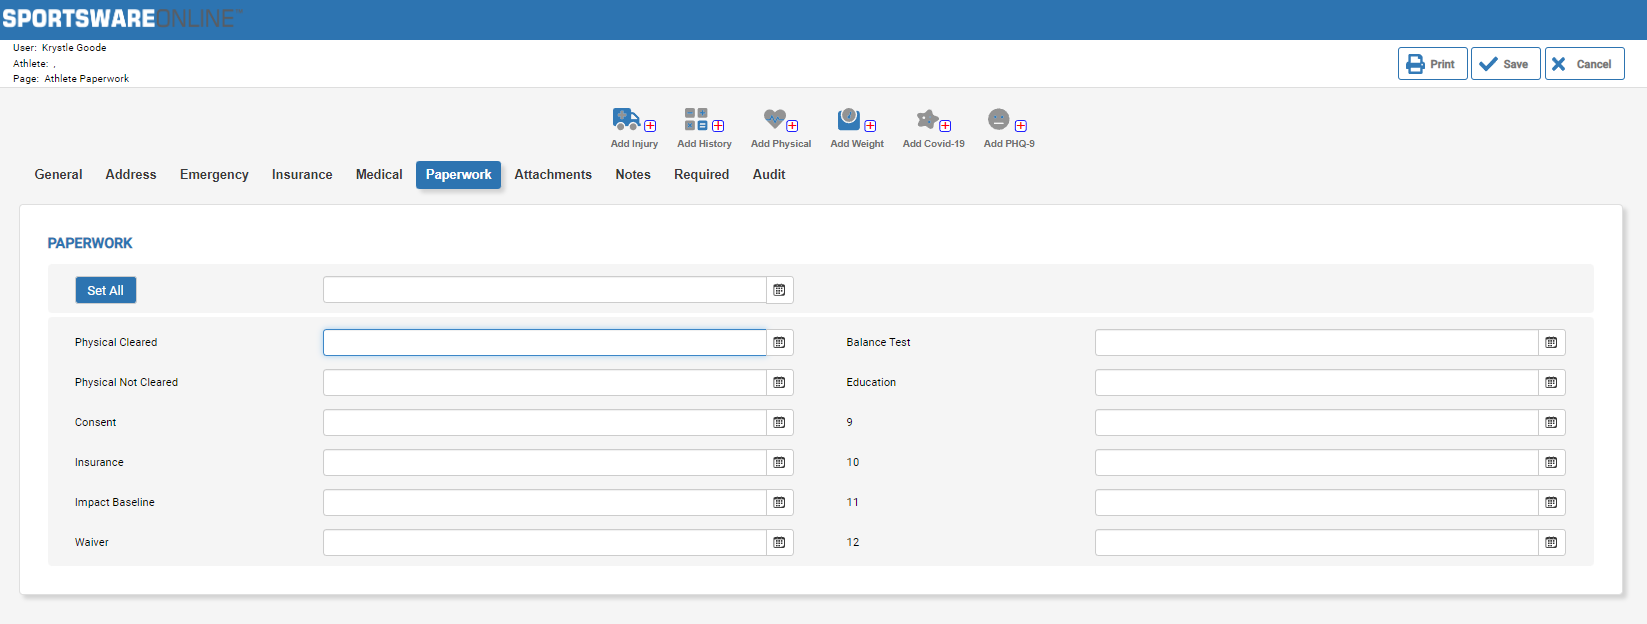
Task: Open calendar picker for Education field
Action: coord(1551,383)
